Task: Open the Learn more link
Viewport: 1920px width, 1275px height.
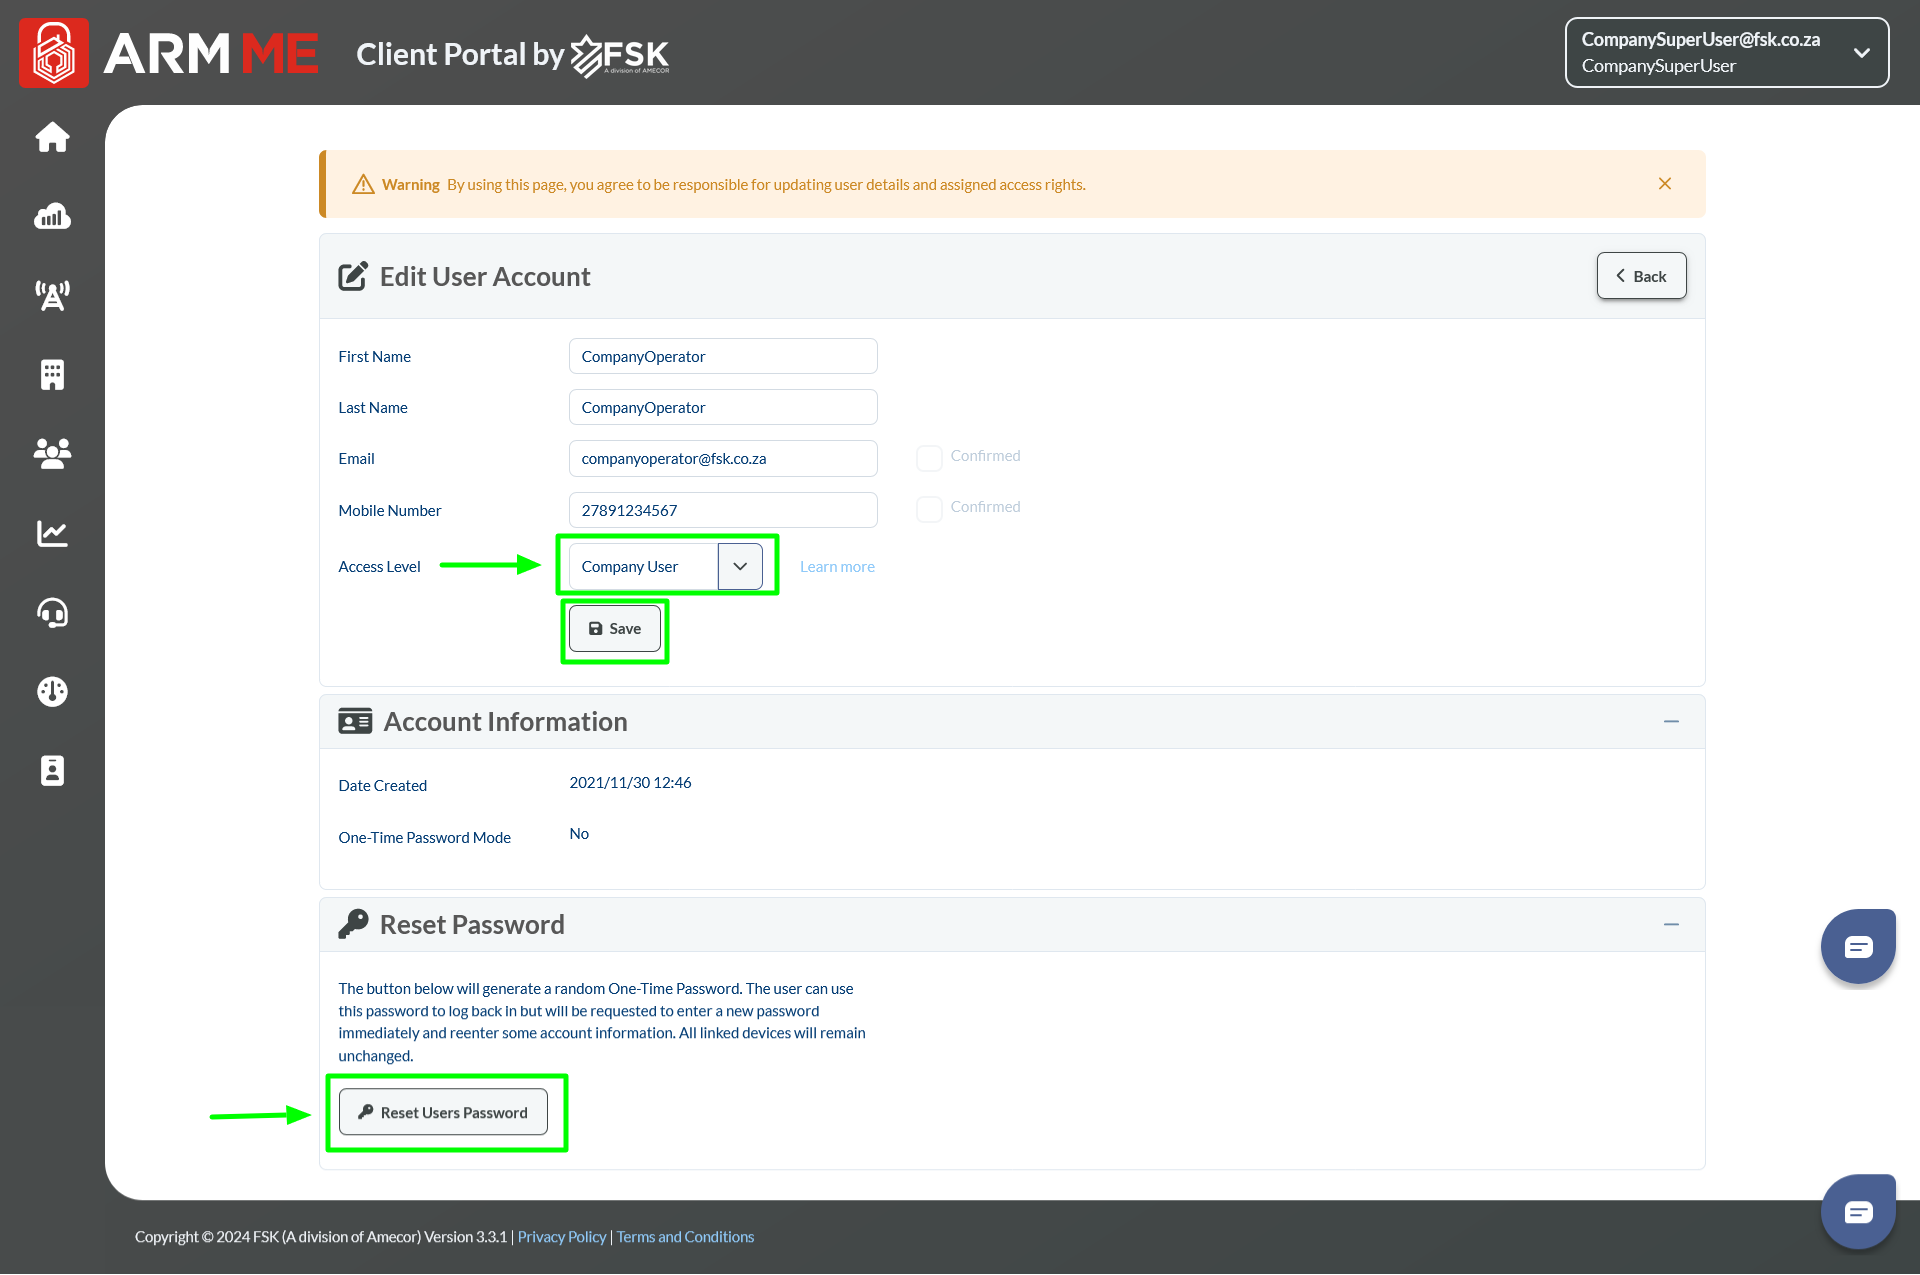Action: (x=837, y=567)
